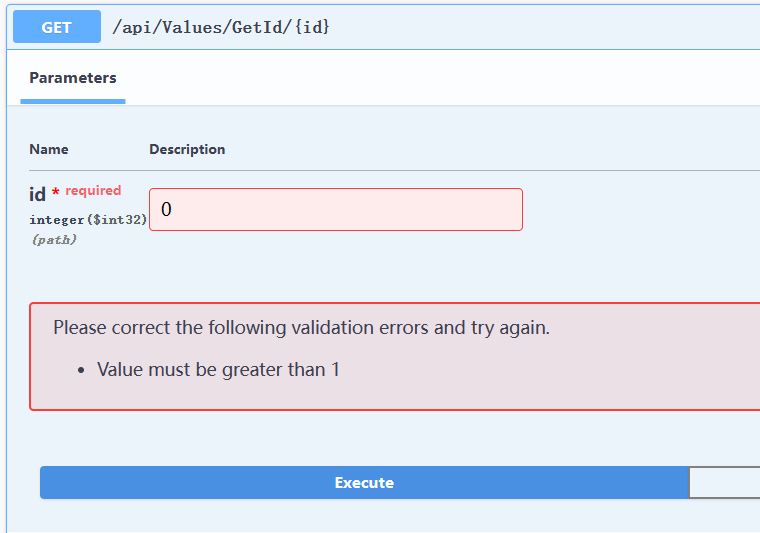
Task: Run the request with Execute button
Action: pyautogui.click(x=364, y=483)
